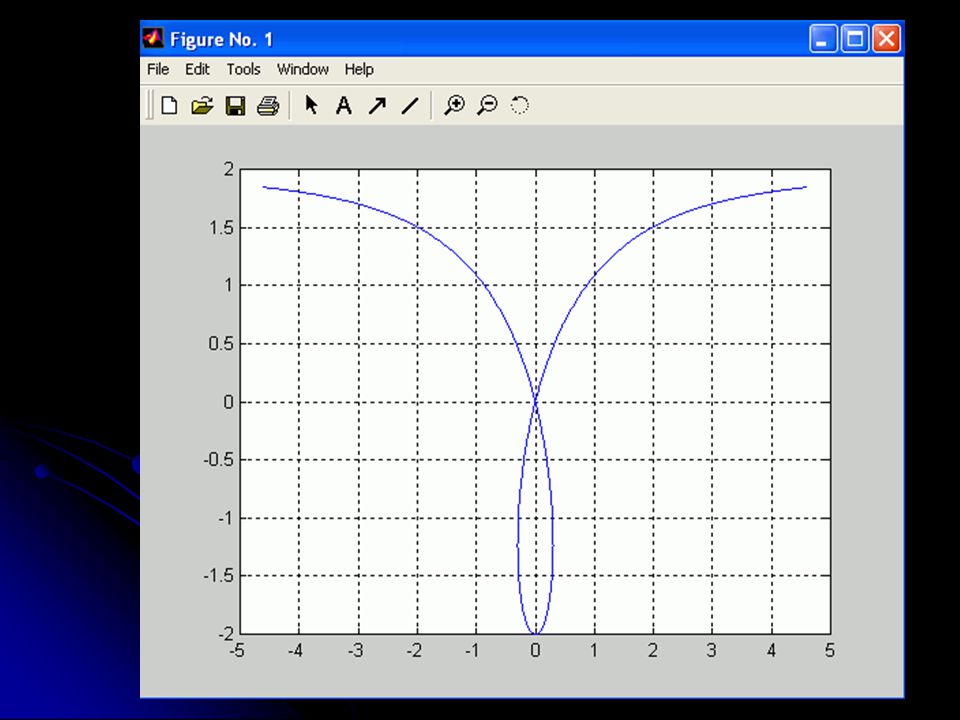
Task: Click the y-axis tick label 2
Action: click(228, 169)
